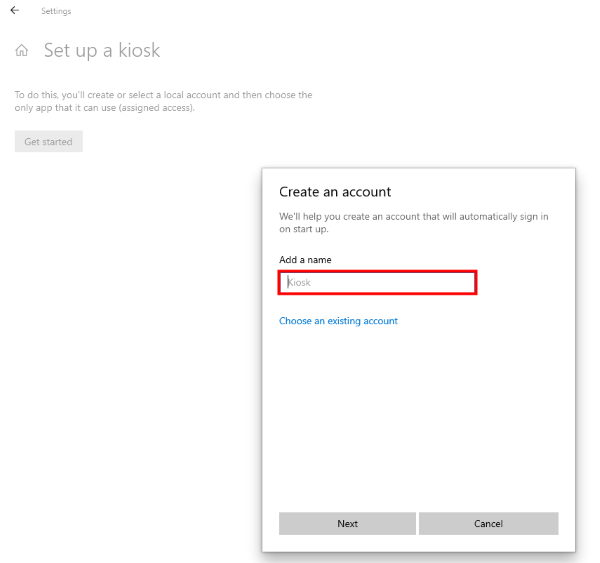Click the Set up a kiosk heading
The width and height of the screenshot is (600, 563).
(x=102, y=51)
